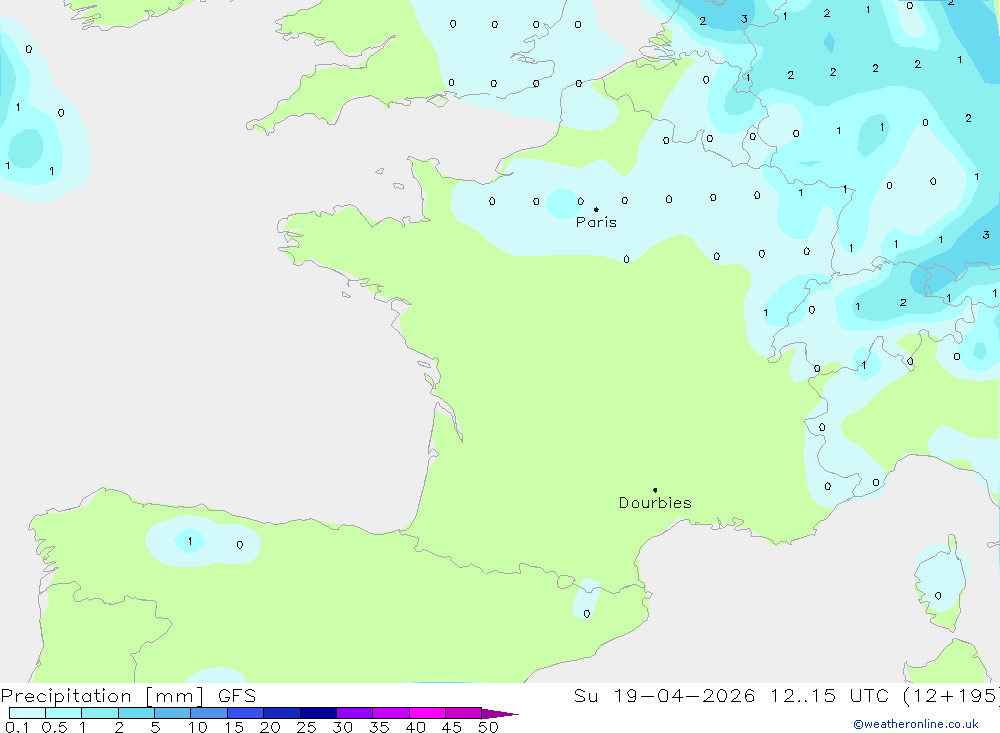Click the 0 value on Corsica
Image resolution: width=1000 pixels, height=733 pixels.
click(x=938, y=596)
